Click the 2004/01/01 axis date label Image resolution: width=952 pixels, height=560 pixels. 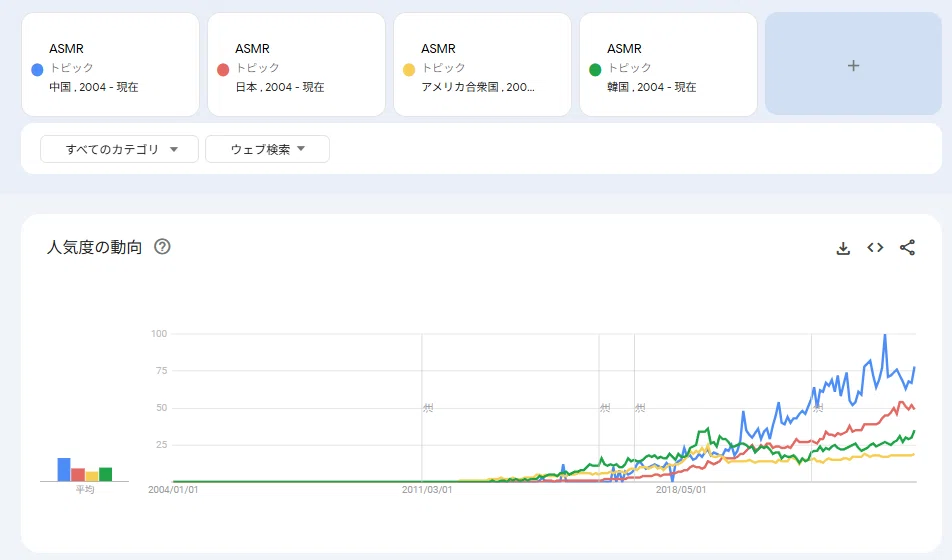pyautogui.click(x=173, y=490)
